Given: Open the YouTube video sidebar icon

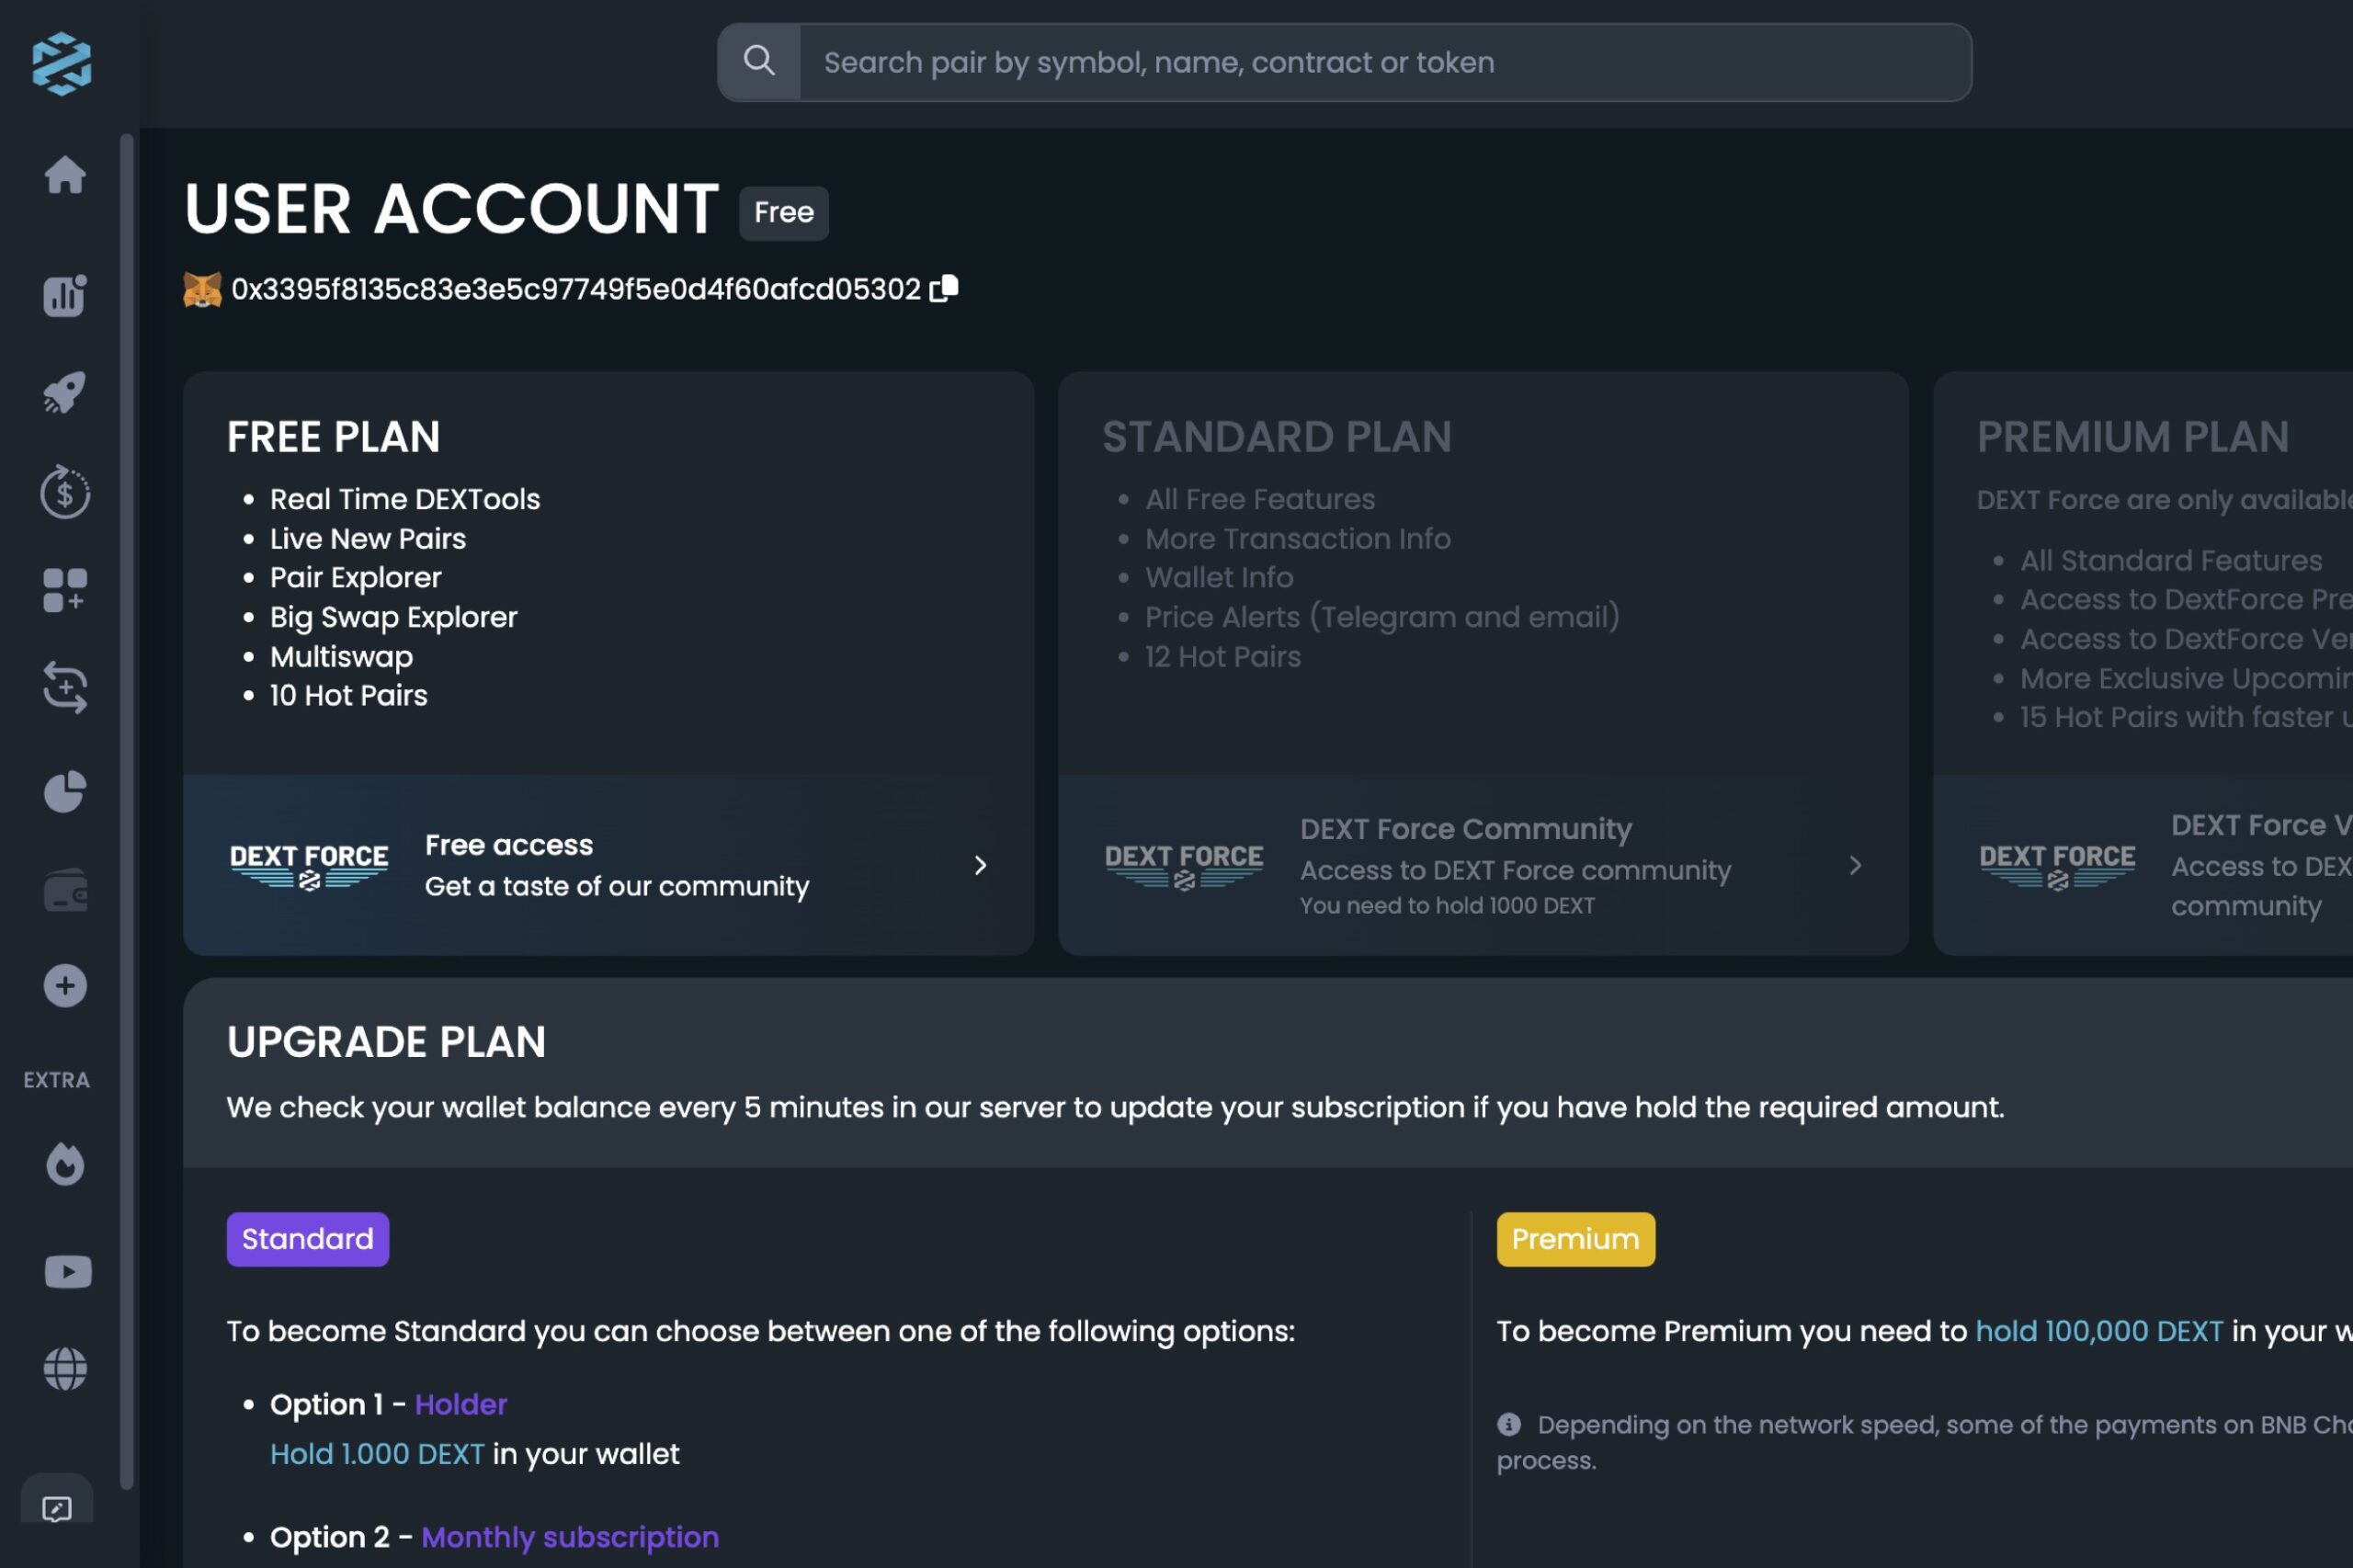Looking at the screenshot, I should click(x=68, y=1272).
